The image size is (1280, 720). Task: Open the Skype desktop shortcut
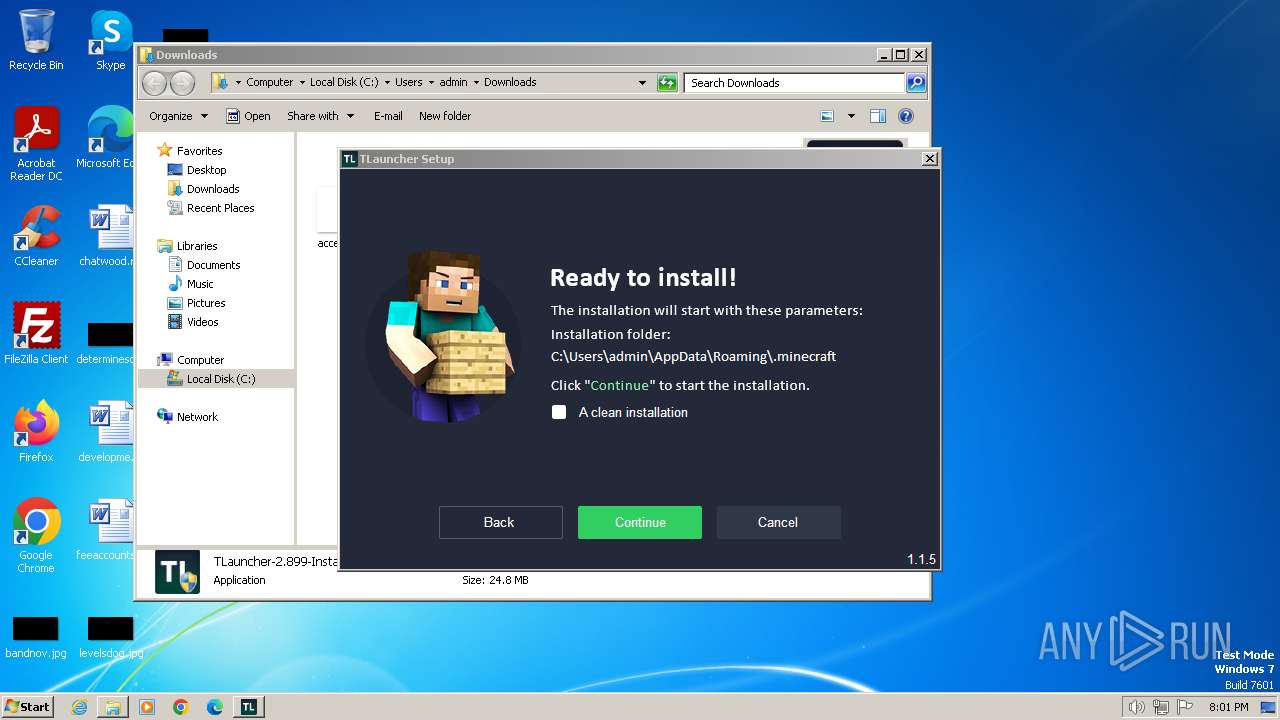pyautogui.click(x=110, y=40)
